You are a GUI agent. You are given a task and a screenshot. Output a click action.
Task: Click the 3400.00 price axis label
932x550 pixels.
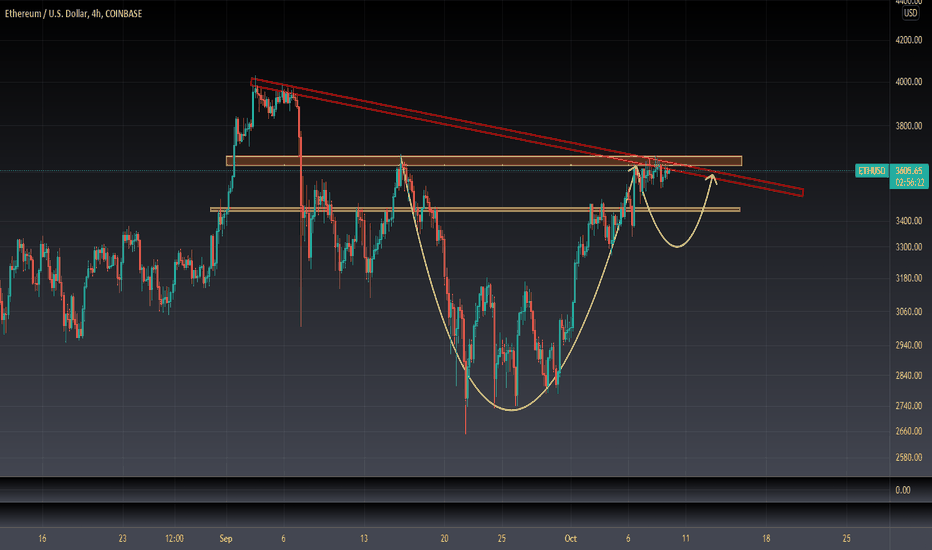tap(909, 221)
